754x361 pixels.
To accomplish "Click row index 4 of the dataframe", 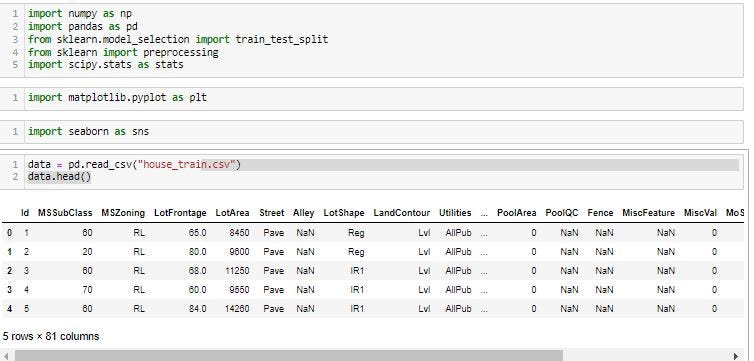I will 10,309.
